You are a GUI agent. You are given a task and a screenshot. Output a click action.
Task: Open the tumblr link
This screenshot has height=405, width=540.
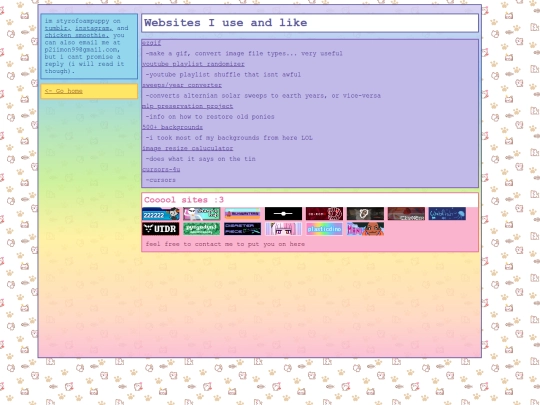tap(58, 28)
